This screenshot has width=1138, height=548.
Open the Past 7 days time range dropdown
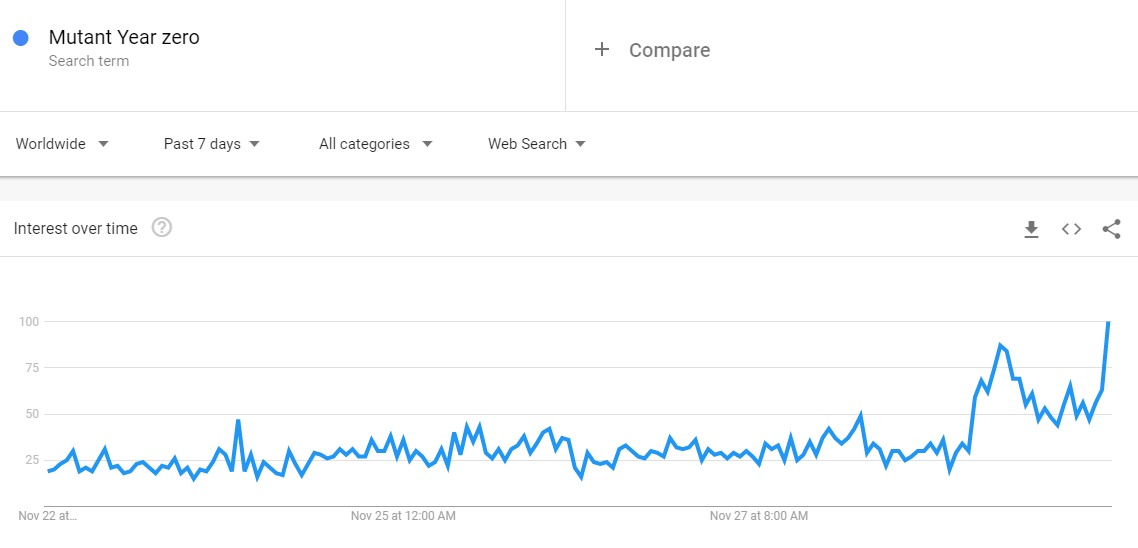click(x=211, y=144)
